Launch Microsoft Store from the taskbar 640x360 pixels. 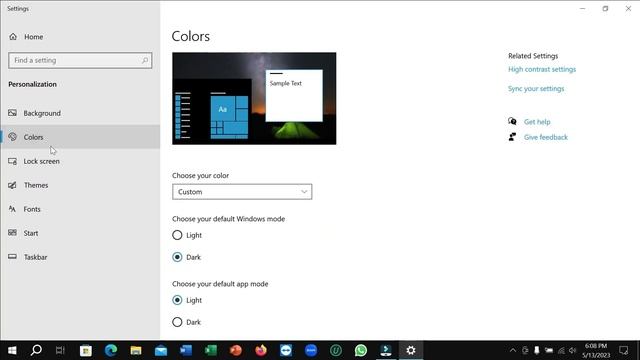(x=86, y=350)
